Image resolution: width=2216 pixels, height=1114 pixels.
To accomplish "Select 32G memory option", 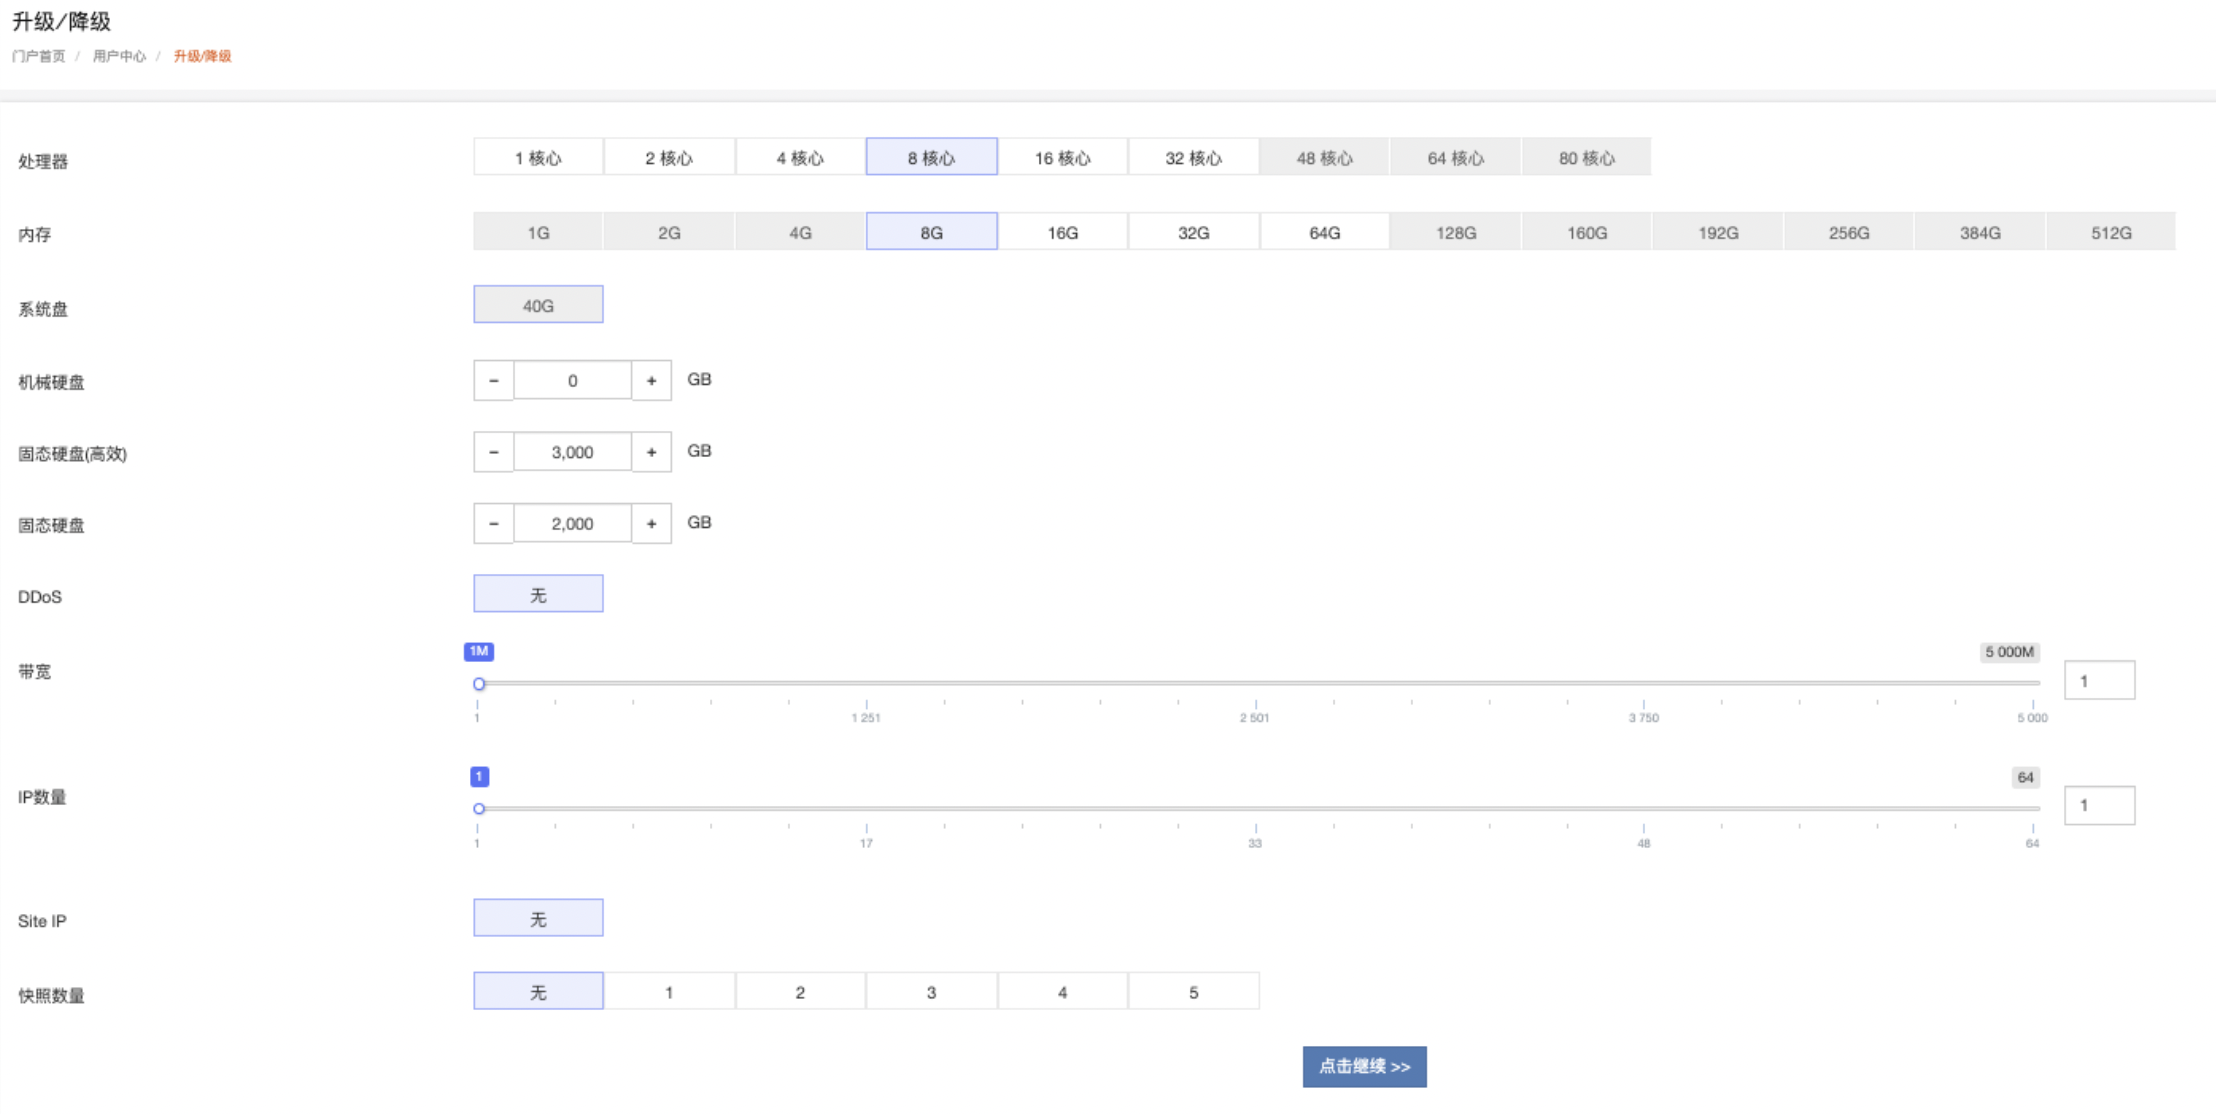I will [1193, 232].
